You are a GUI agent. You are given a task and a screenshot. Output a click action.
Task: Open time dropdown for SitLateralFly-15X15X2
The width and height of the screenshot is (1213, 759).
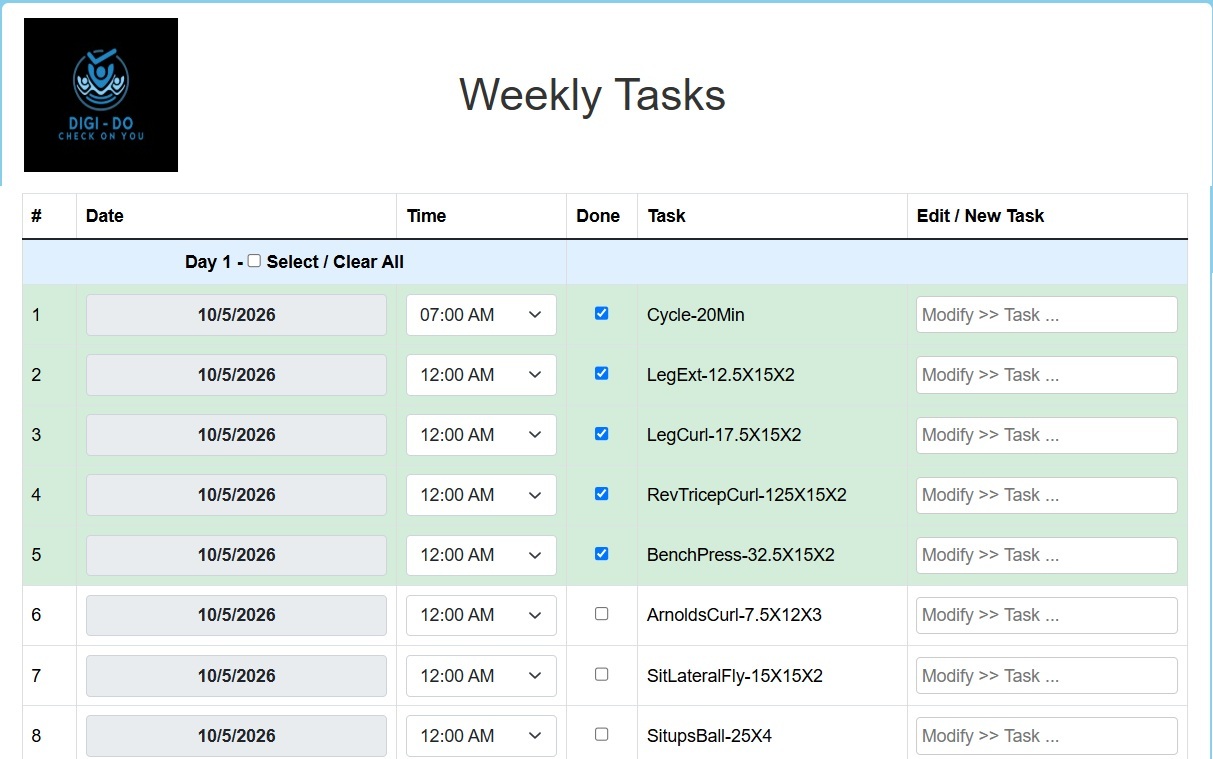pos(481,676)
